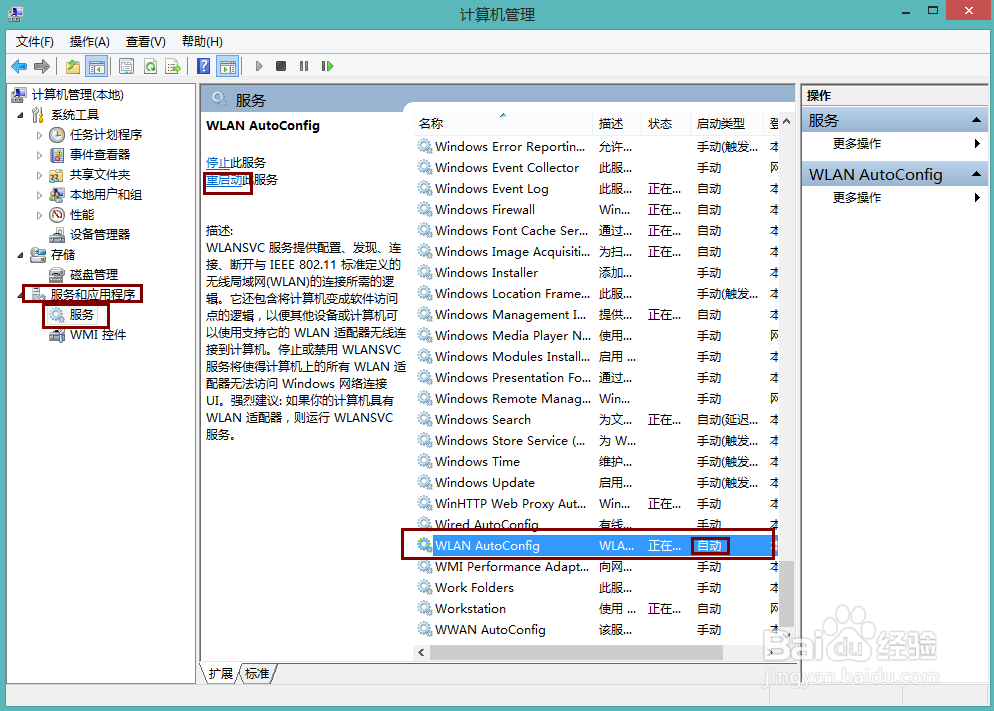Stop the service with the stop toolbar icon

(282, 66)
